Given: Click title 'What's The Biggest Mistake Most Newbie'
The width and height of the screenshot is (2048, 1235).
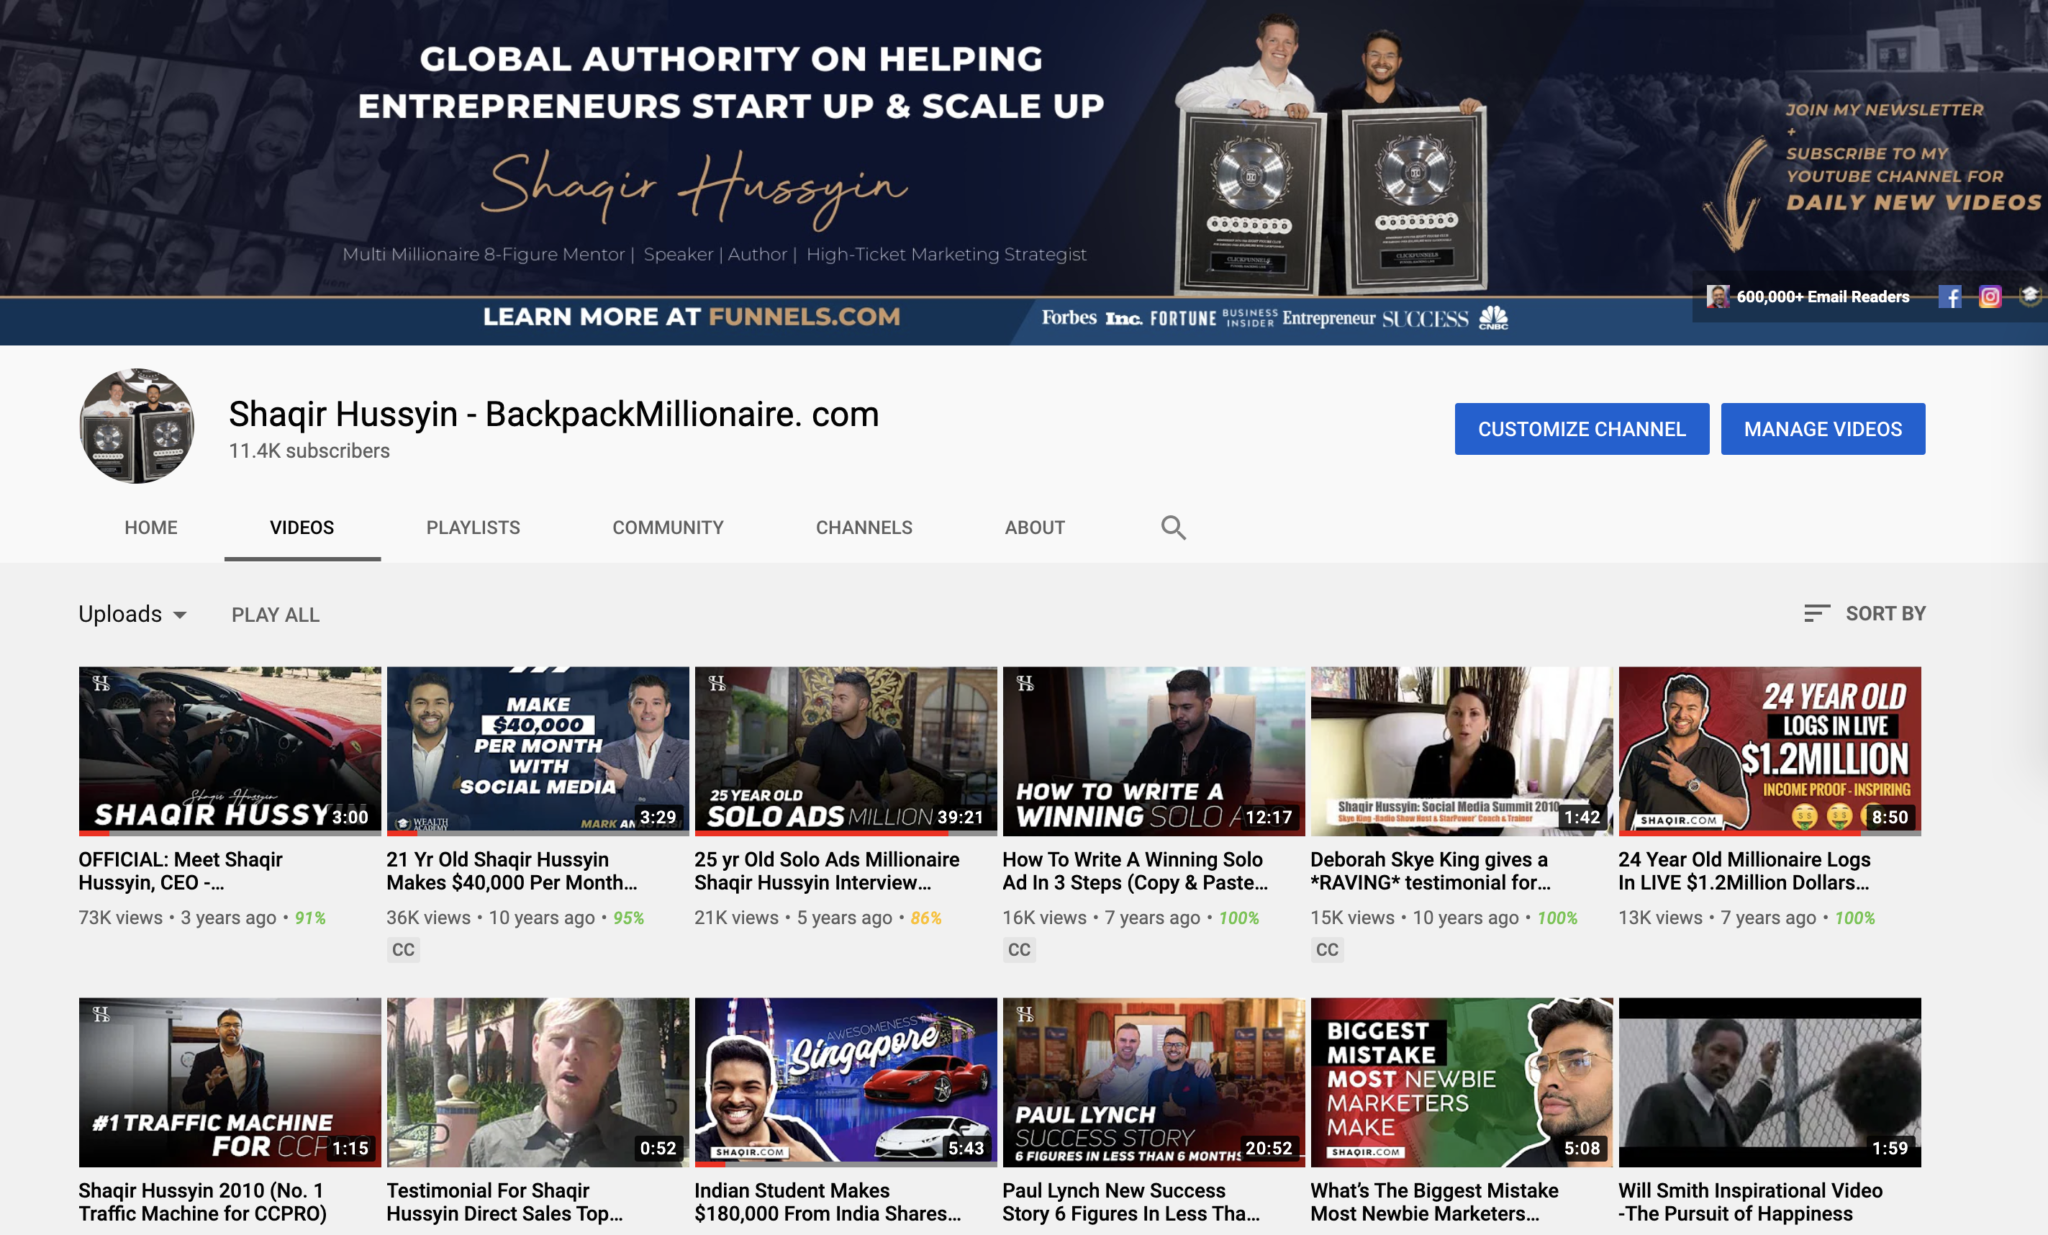Looking at the screenshot, I should point(1435,1202).
